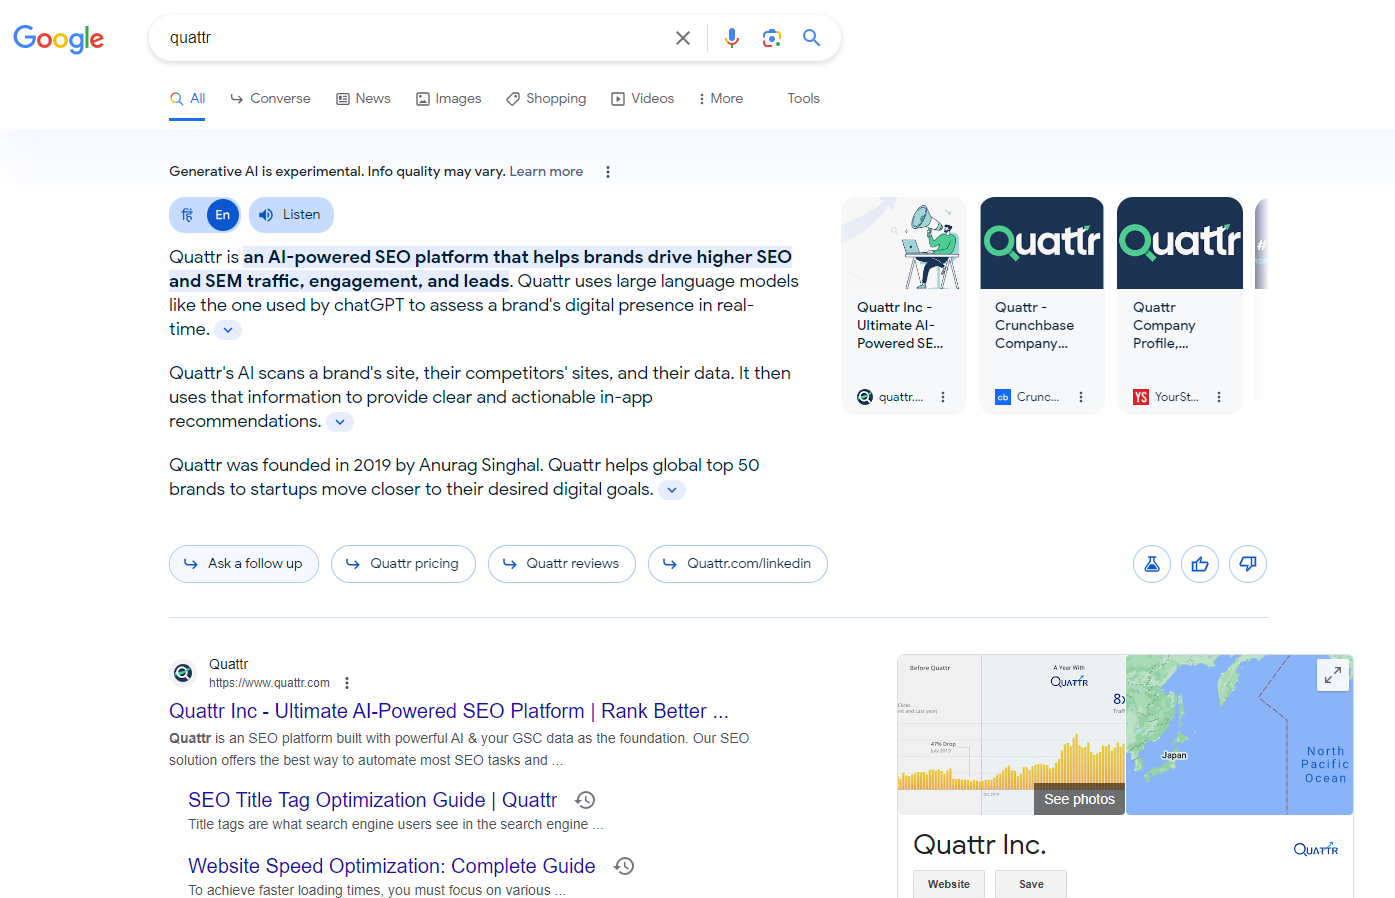Switch to the Videos tab
Viewport: 1395px width, 898px height.
[643, 98]
